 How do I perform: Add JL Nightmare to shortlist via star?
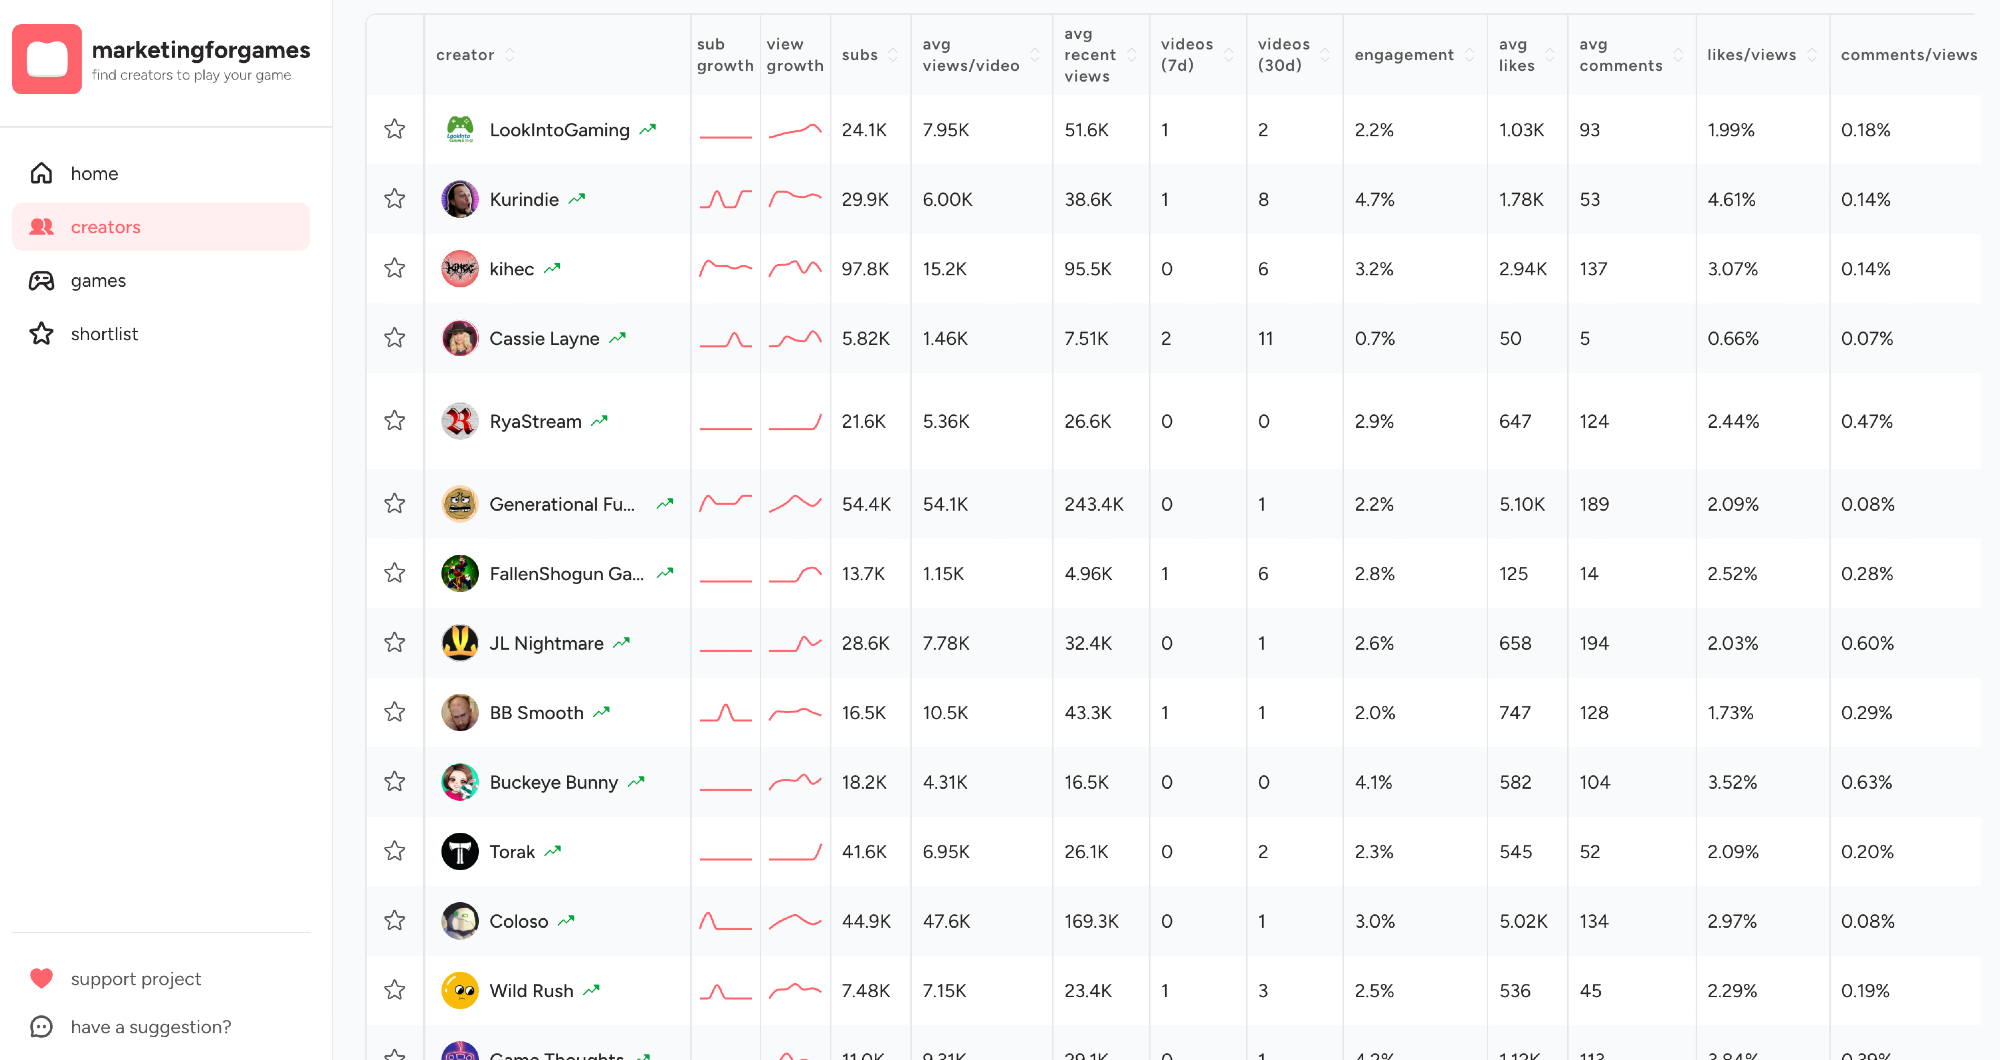coord(395,642)
